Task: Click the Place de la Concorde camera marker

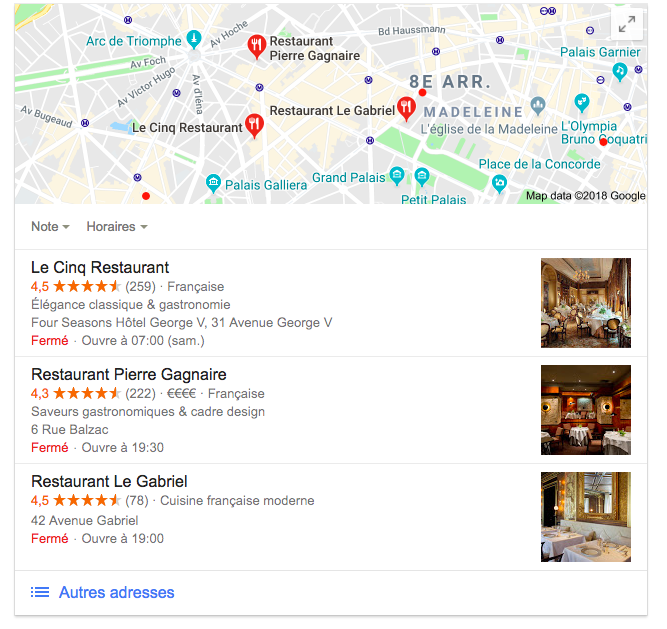Action: [499, 184]
